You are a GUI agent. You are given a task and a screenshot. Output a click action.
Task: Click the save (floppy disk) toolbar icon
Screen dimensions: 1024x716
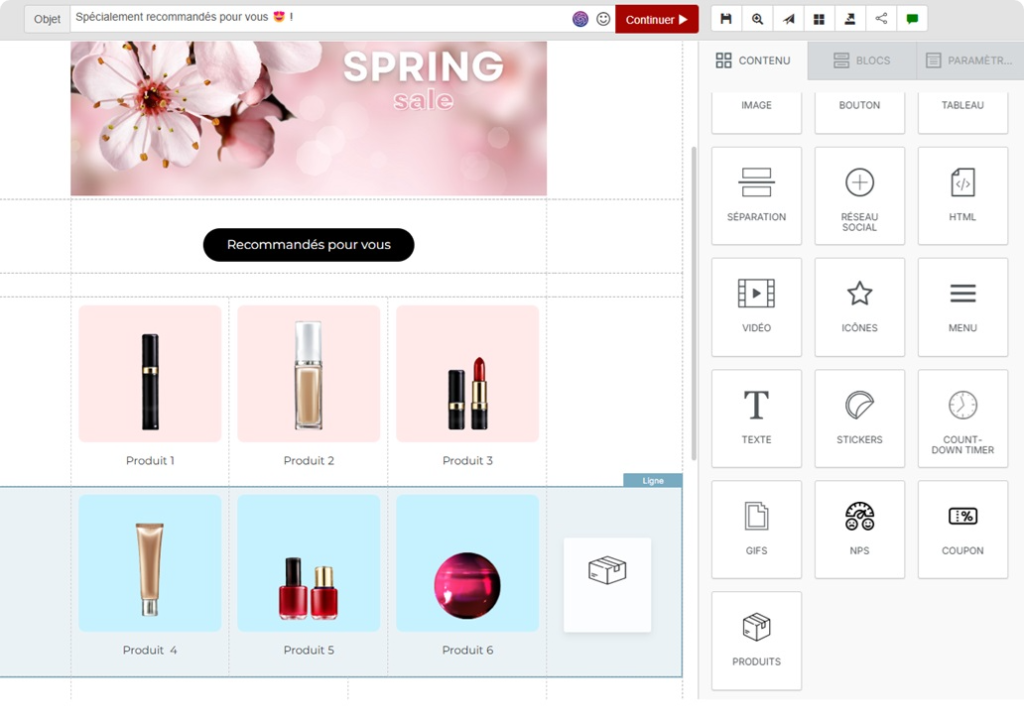coord(726,19)
